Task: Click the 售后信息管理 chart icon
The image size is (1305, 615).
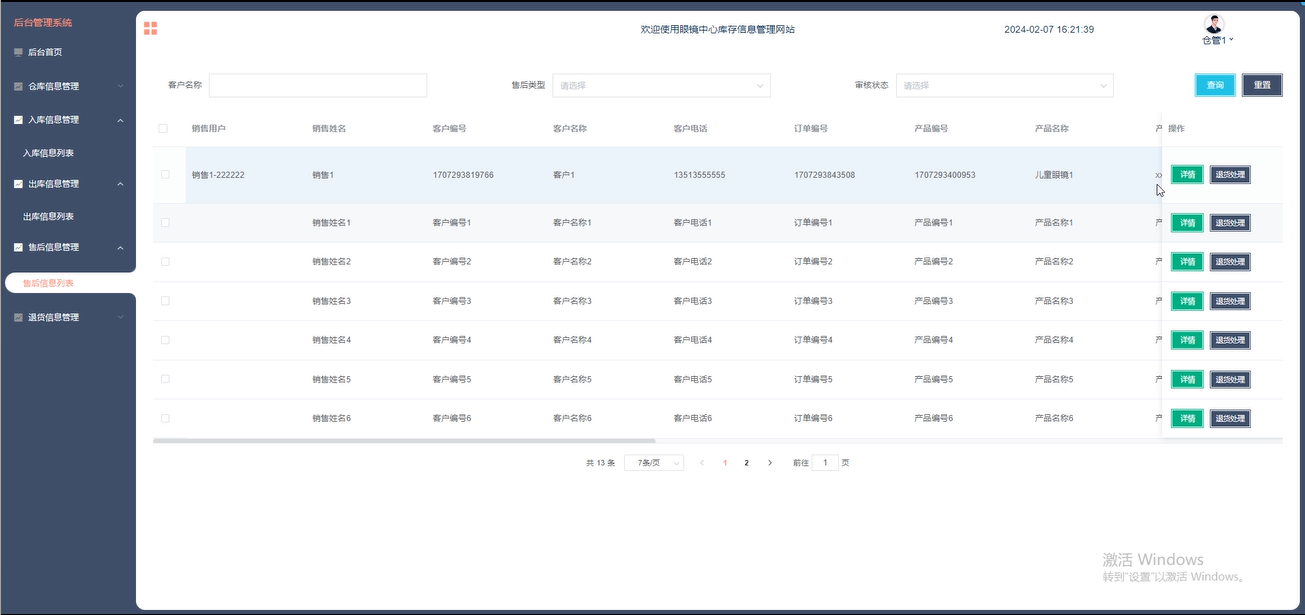Action: coord(18,247)
